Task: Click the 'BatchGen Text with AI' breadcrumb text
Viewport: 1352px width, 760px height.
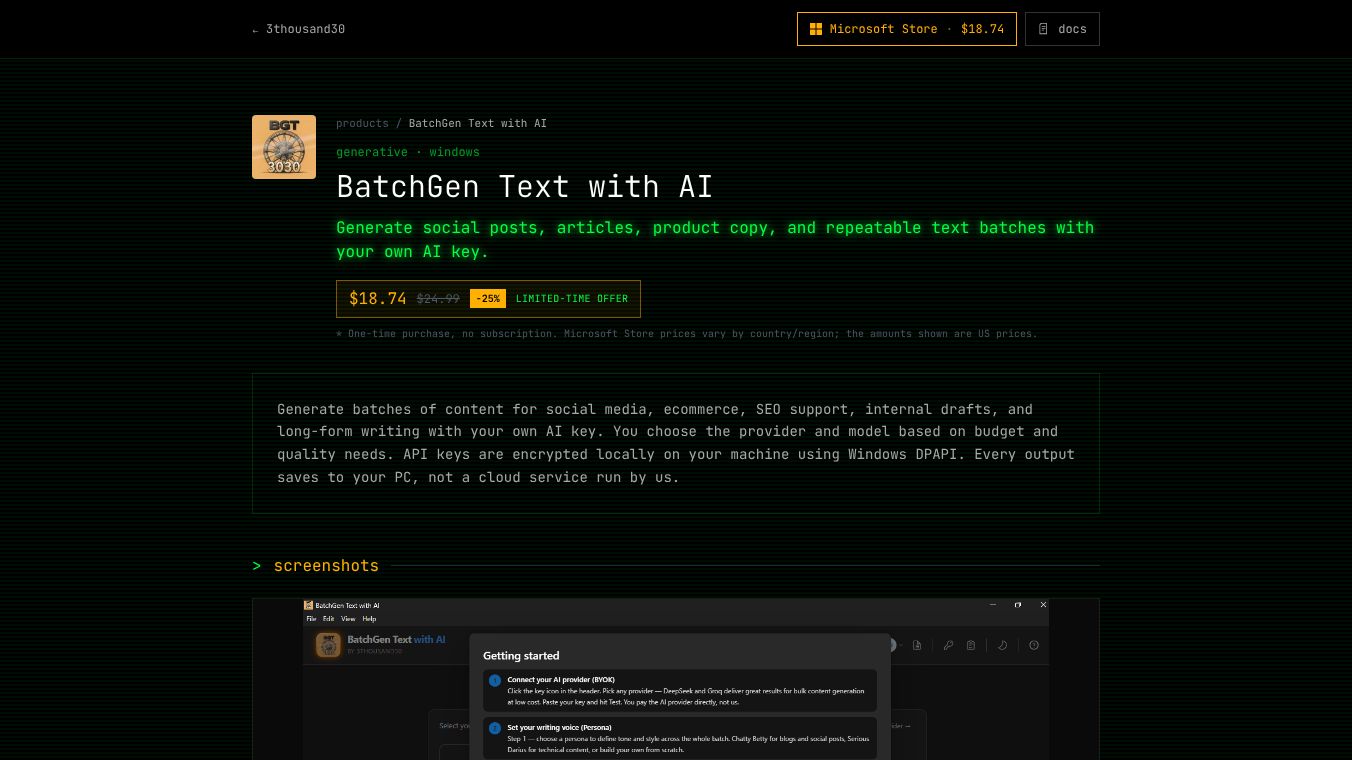Action: tap(478, 123)
